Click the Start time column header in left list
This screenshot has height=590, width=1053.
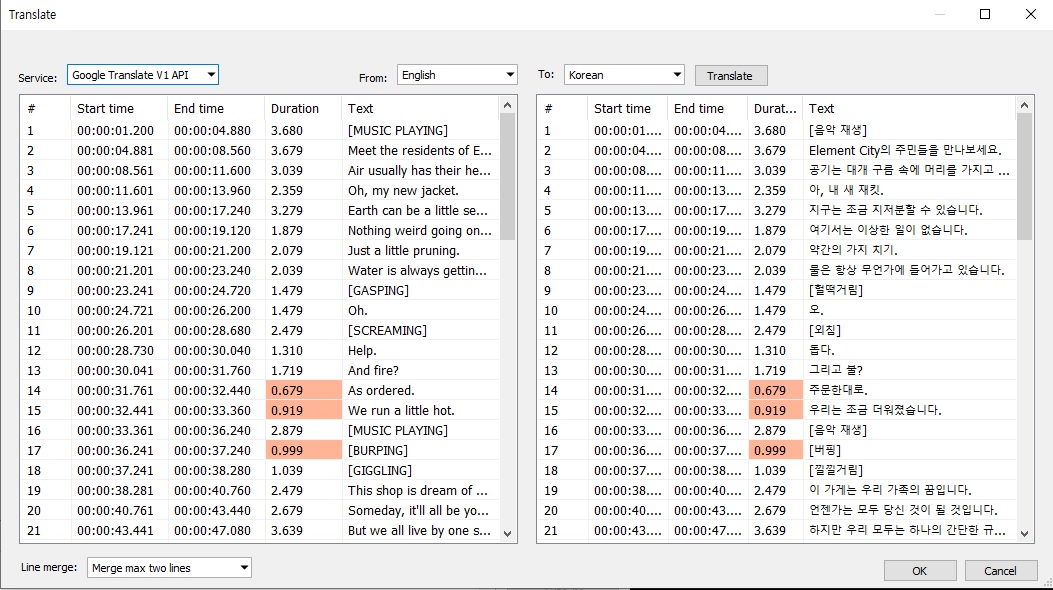click(x=119, y=109)
